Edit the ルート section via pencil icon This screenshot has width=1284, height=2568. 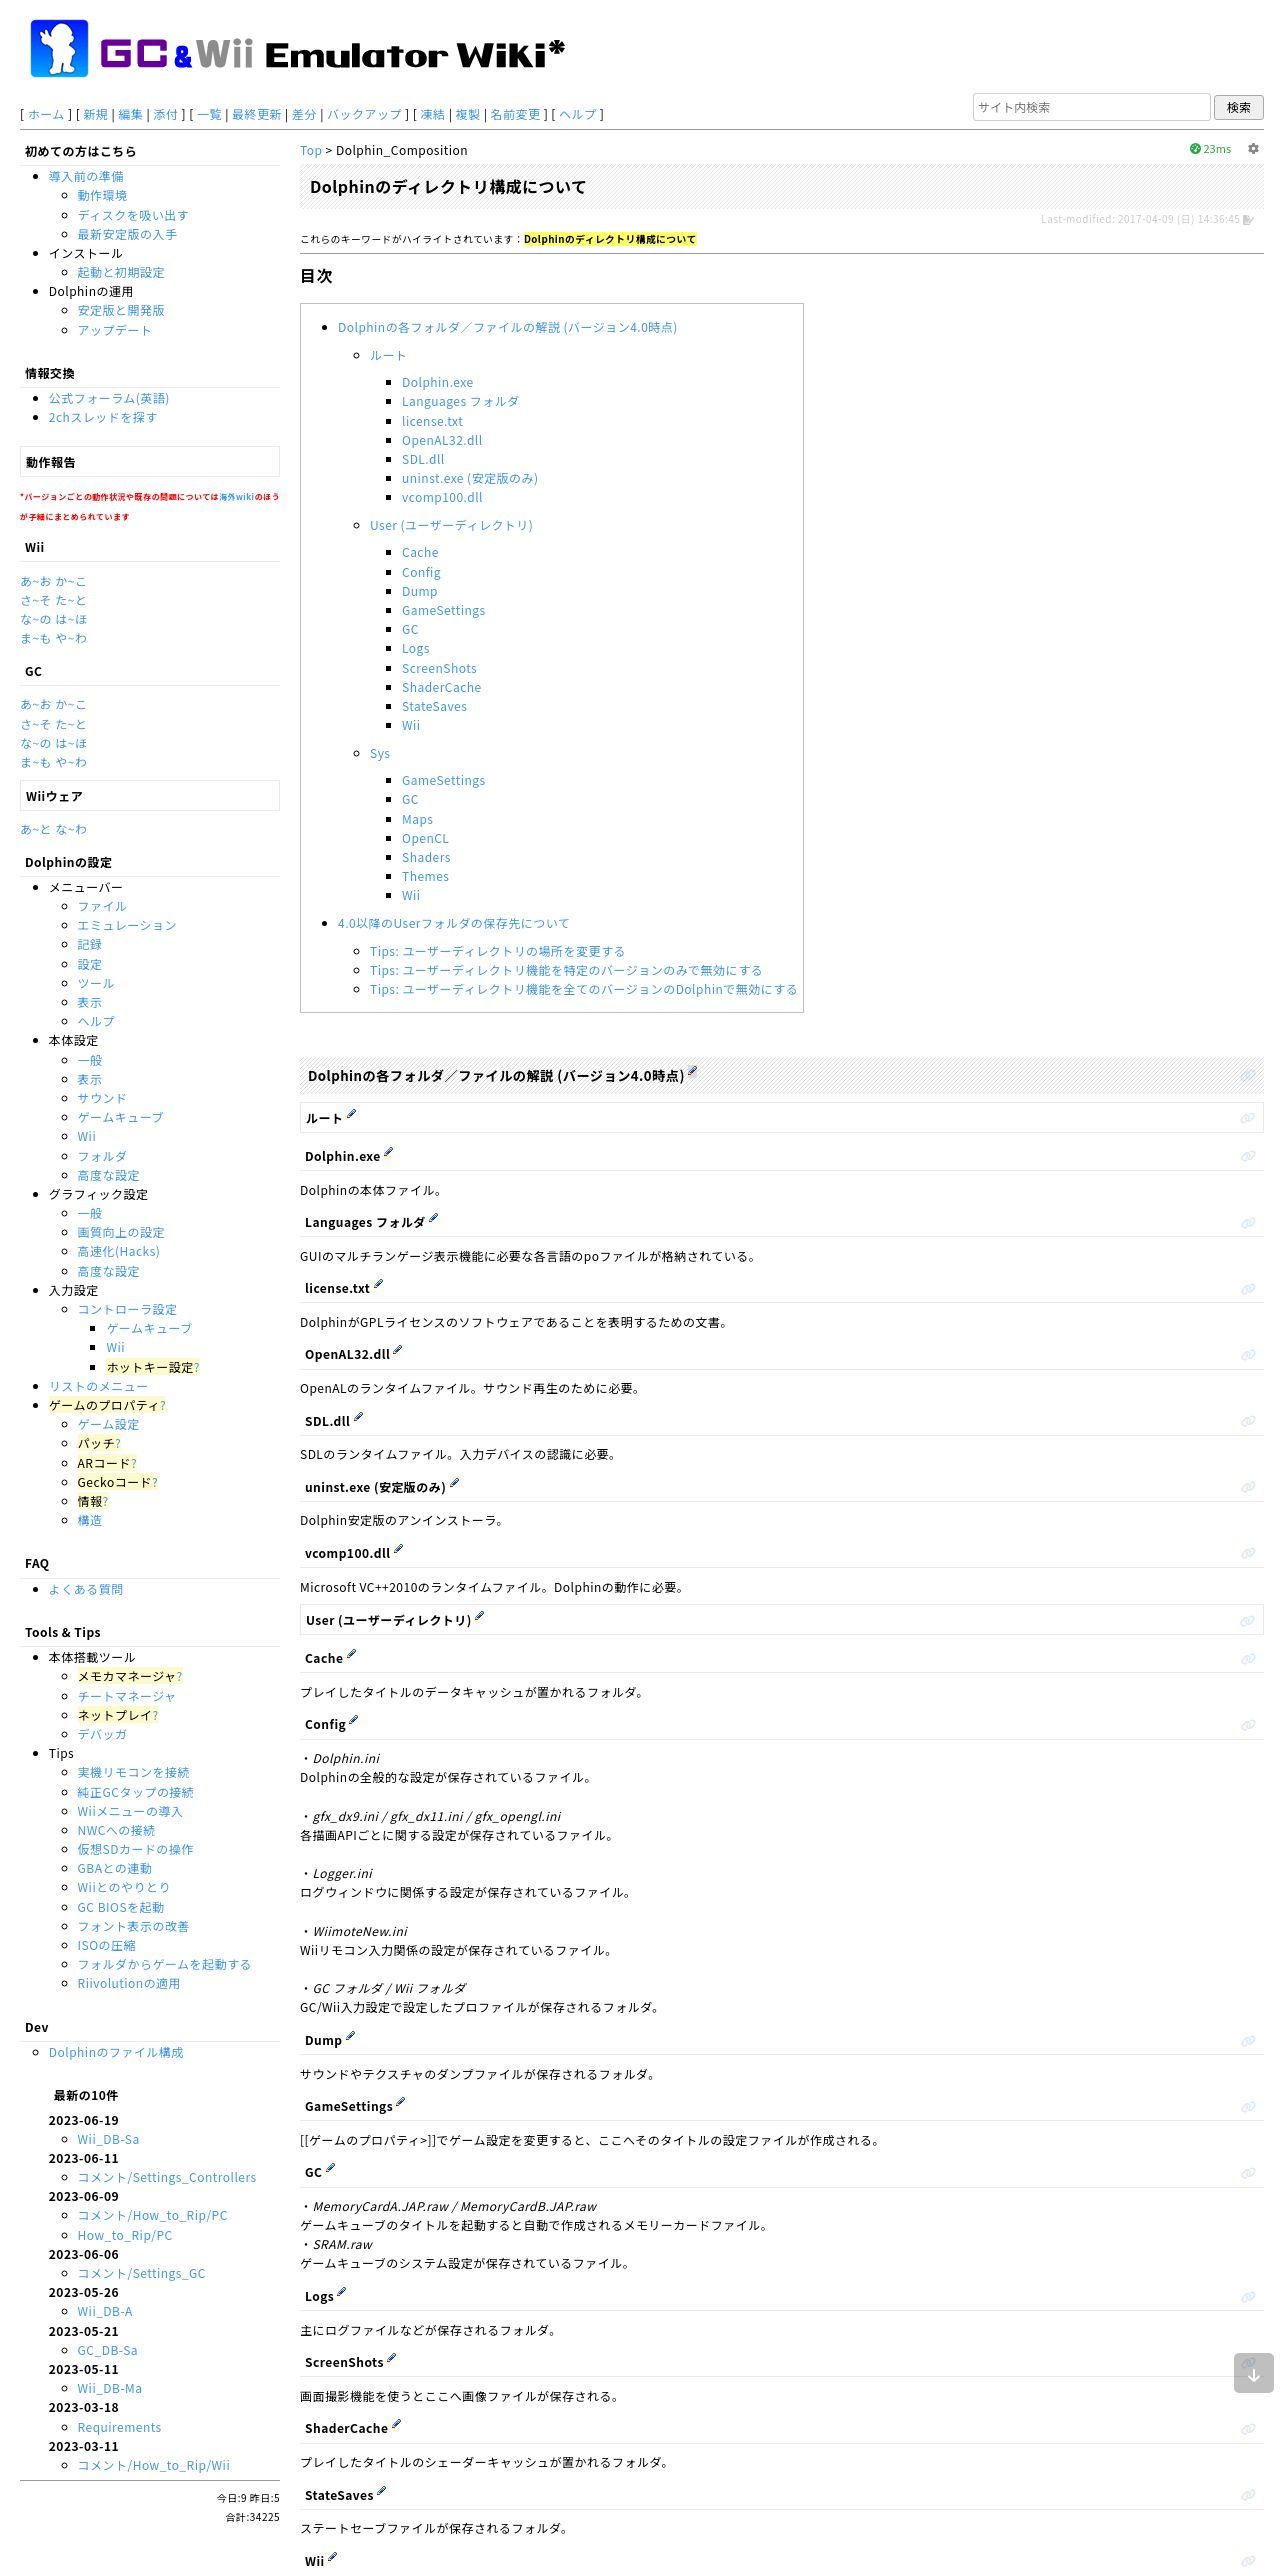[x=351, y=1115]
